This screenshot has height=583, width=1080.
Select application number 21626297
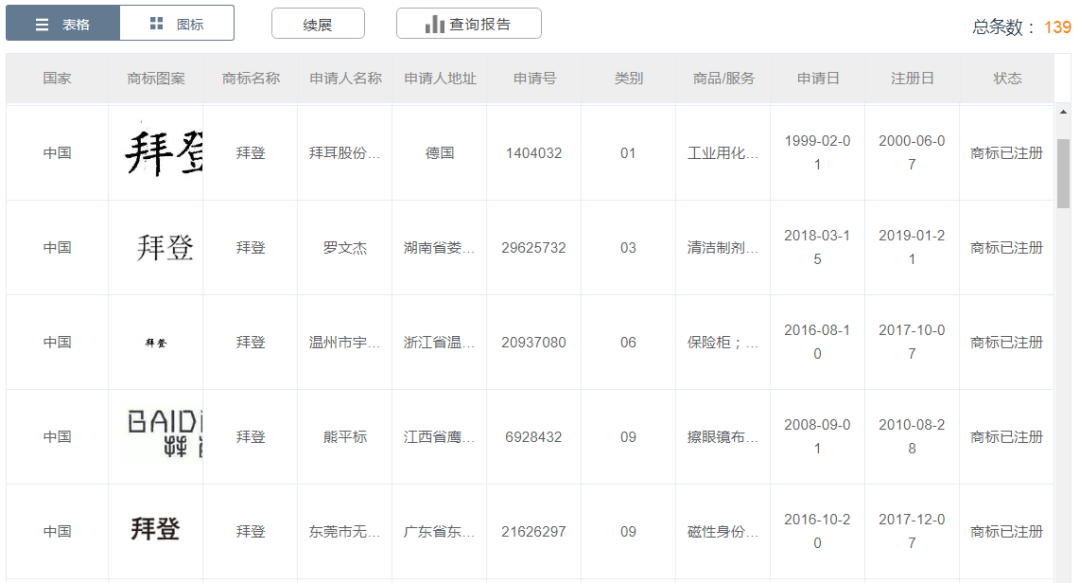534,531
